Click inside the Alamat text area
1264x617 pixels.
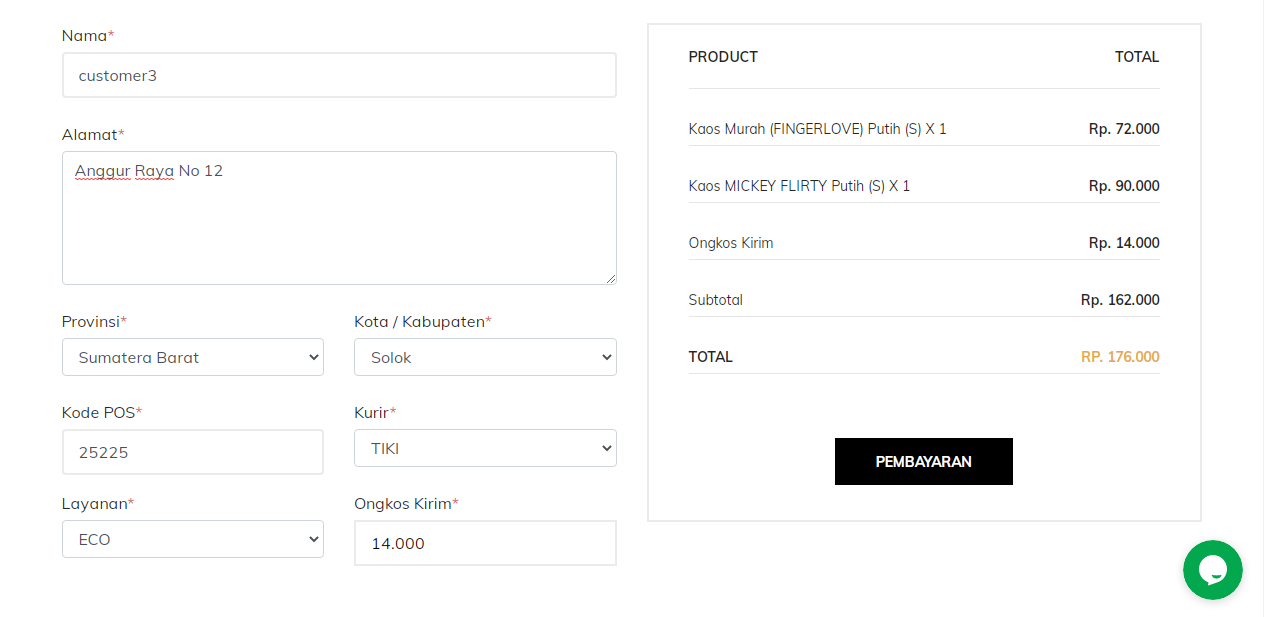point(339,218)
